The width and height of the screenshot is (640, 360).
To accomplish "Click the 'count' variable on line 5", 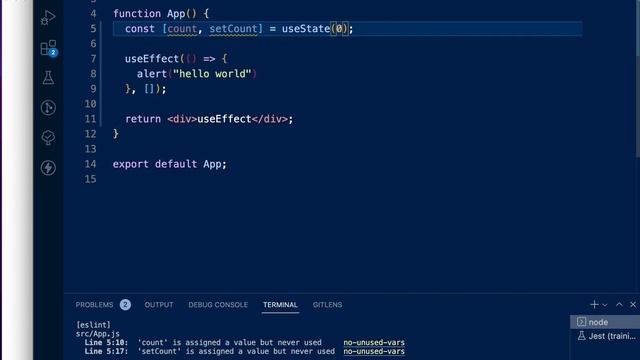I will [182, 29].
